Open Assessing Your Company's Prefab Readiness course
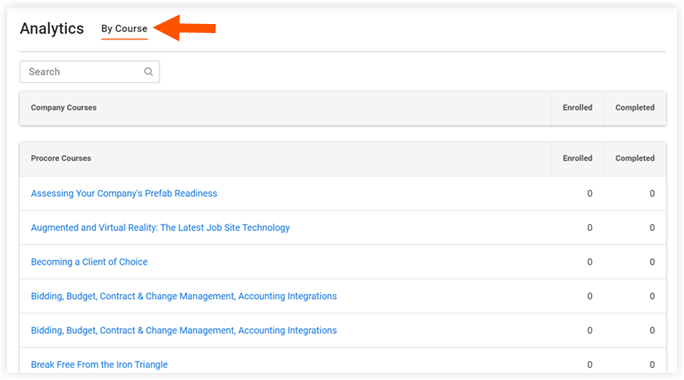 point(124,193)
